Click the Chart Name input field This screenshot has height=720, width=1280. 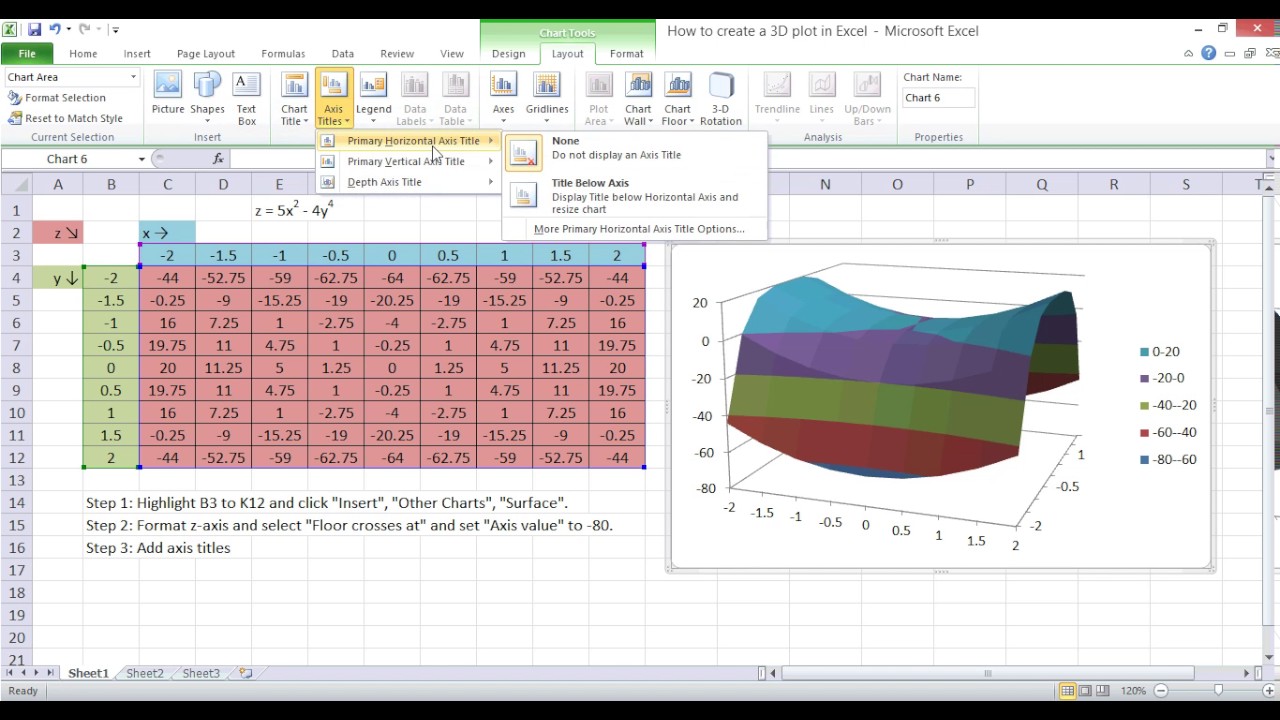937,98
